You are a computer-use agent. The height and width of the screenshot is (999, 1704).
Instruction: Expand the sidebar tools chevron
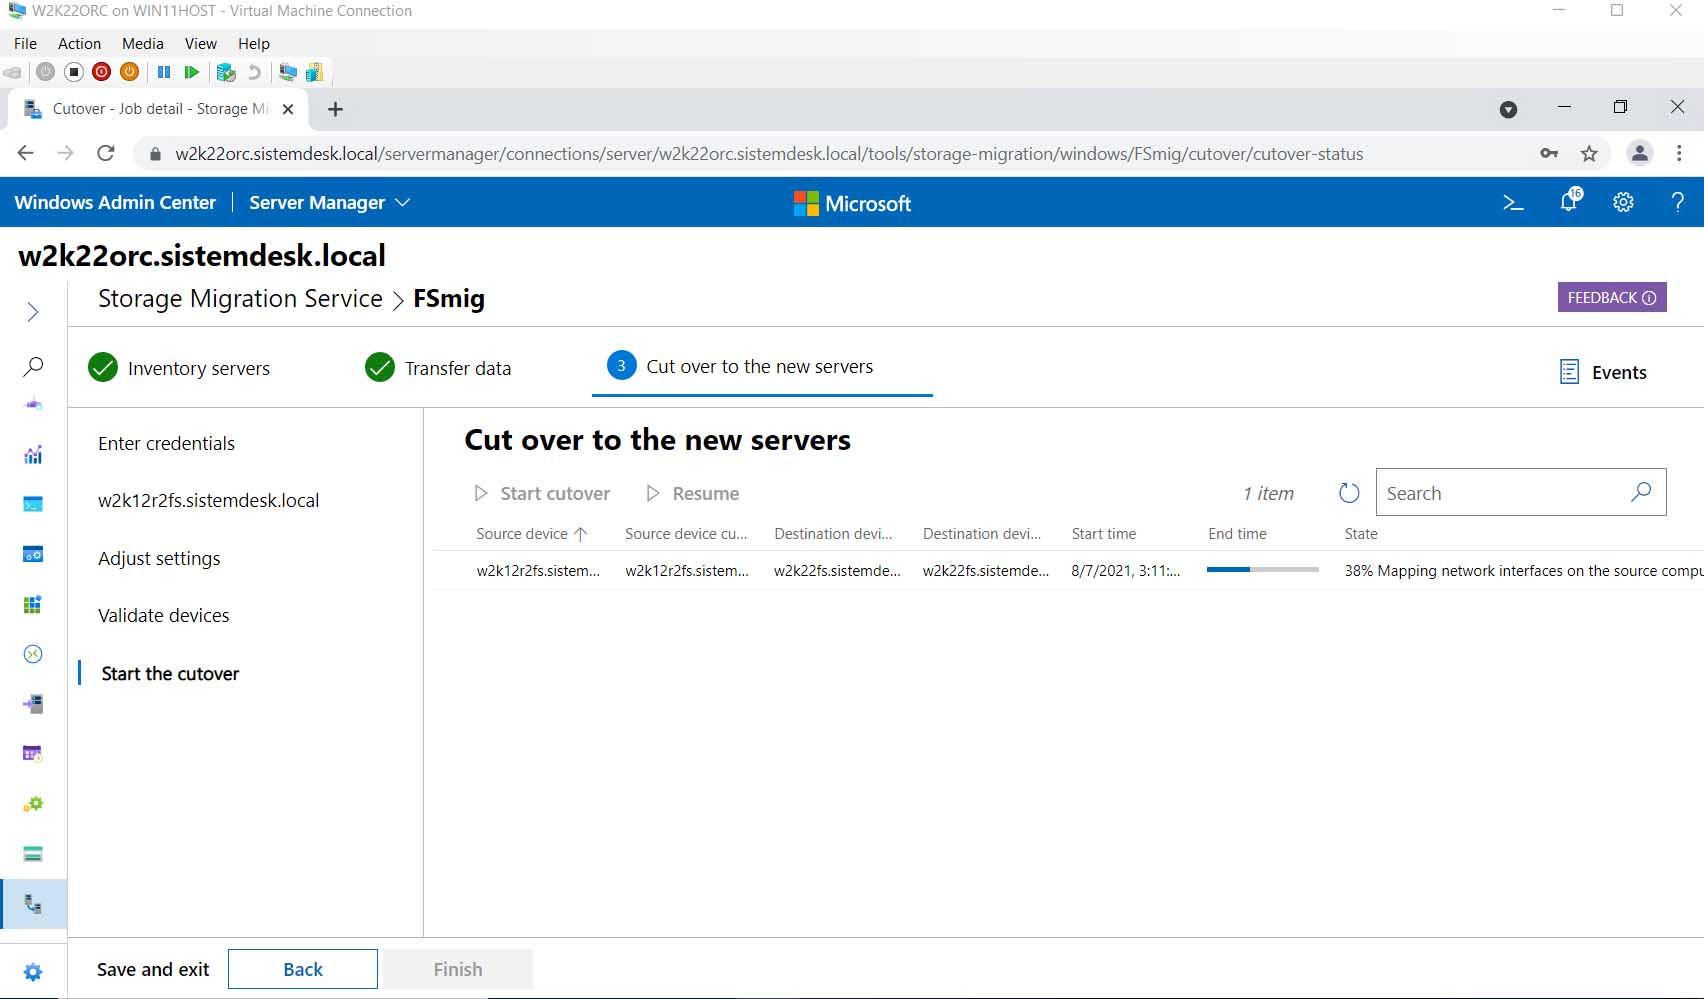pos(33,312)
